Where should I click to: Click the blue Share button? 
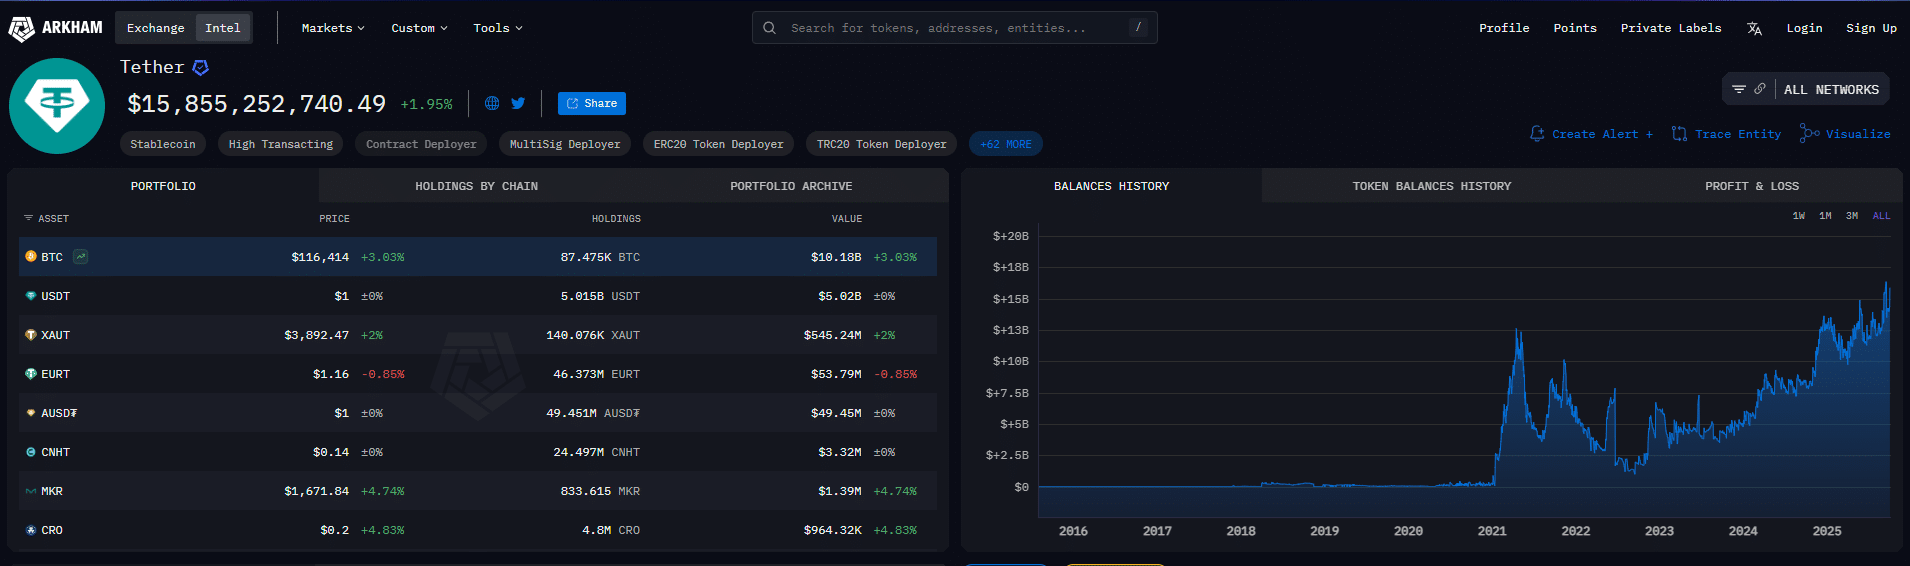(591, 103)
